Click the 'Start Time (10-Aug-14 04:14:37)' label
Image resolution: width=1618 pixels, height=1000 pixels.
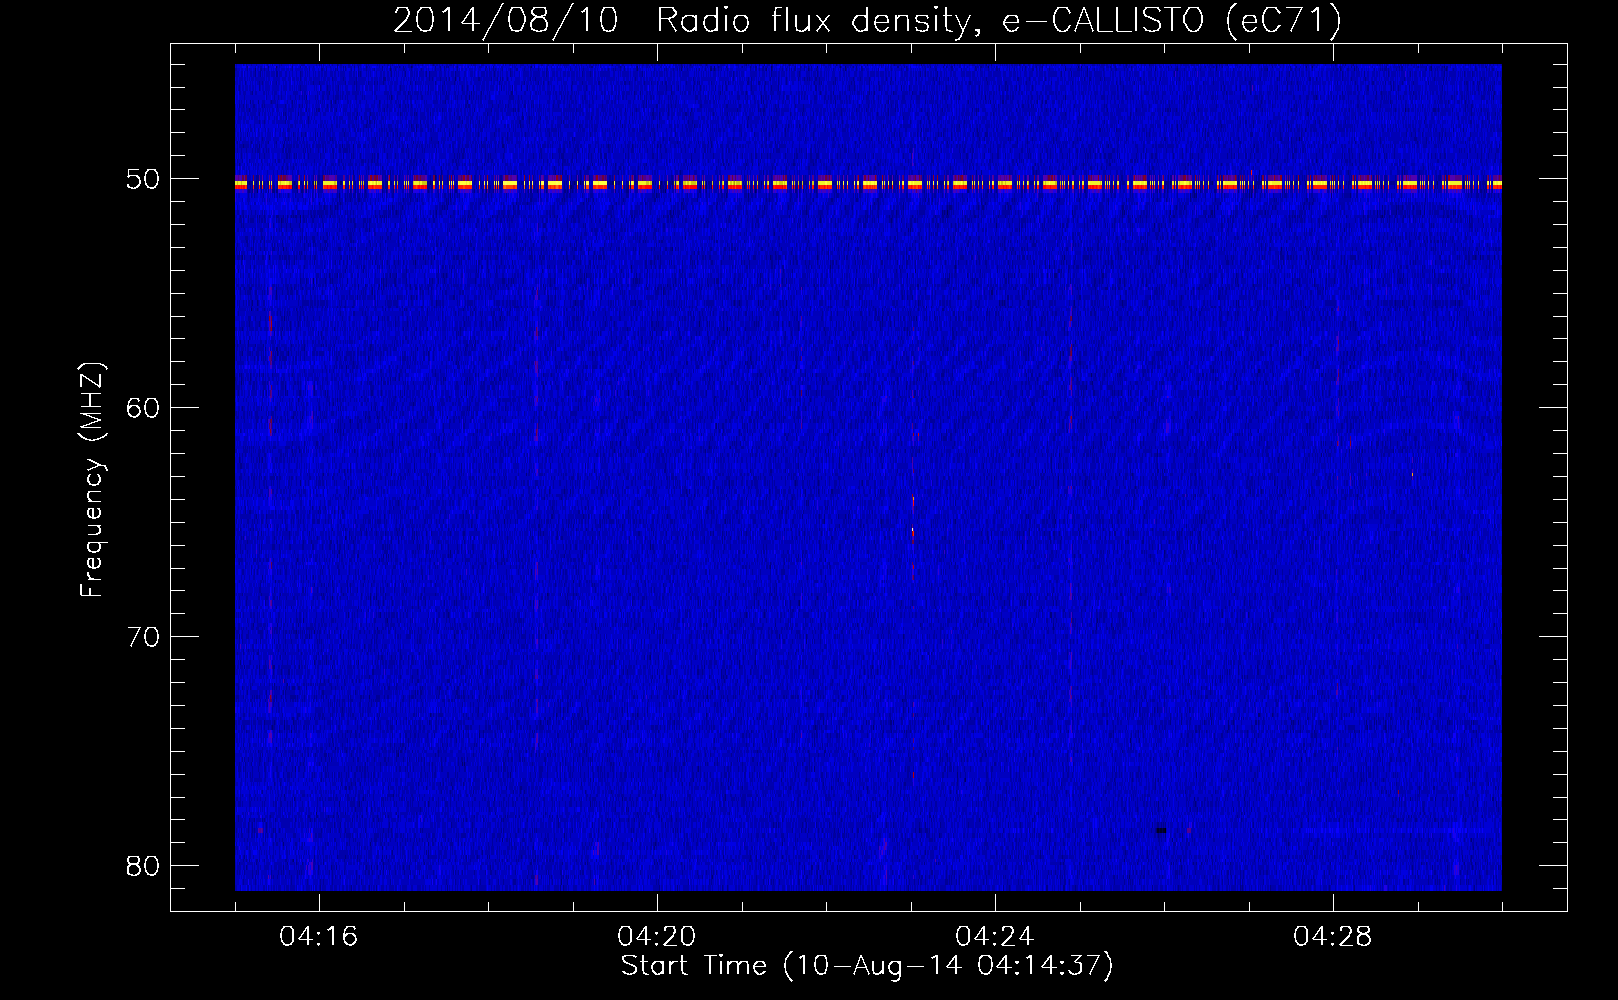tap(867, 966)
